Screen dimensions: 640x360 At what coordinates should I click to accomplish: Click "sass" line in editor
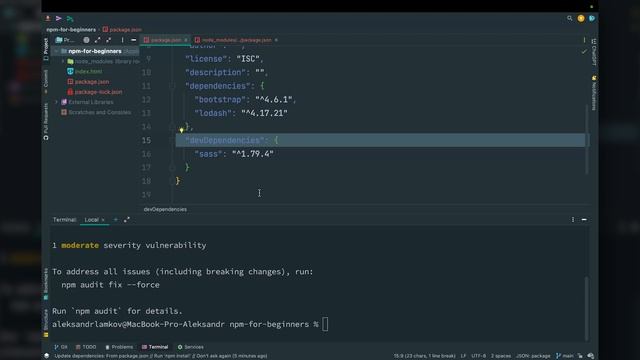233,154
